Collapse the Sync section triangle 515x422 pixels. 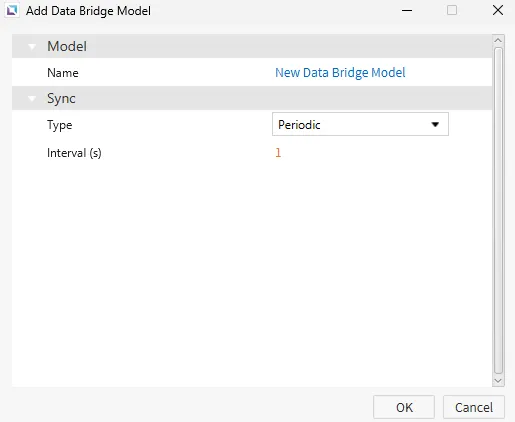tap(32, 98)
